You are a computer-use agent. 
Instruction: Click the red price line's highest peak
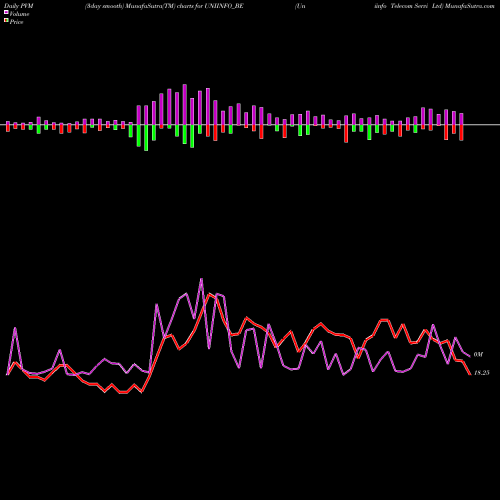point(209,294)
